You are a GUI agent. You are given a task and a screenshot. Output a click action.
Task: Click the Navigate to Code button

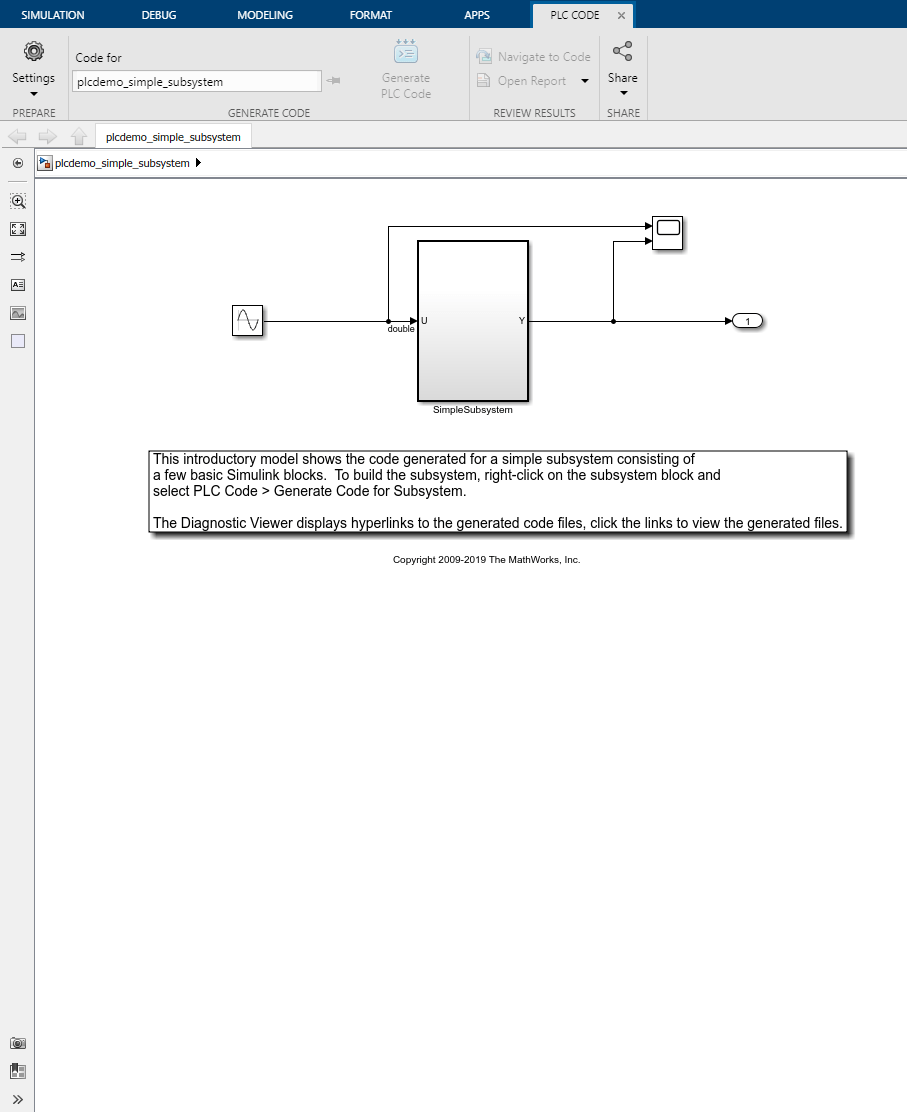coord(533,56)
